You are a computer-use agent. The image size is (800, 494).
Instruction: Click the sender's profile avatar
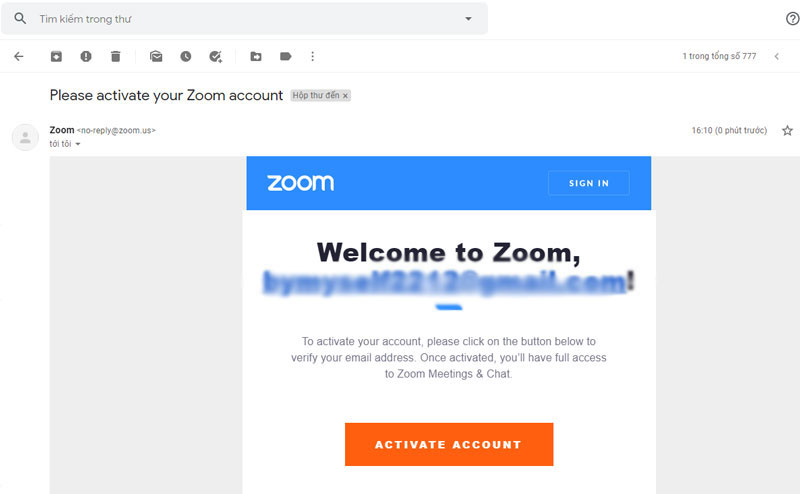(25, 137)
